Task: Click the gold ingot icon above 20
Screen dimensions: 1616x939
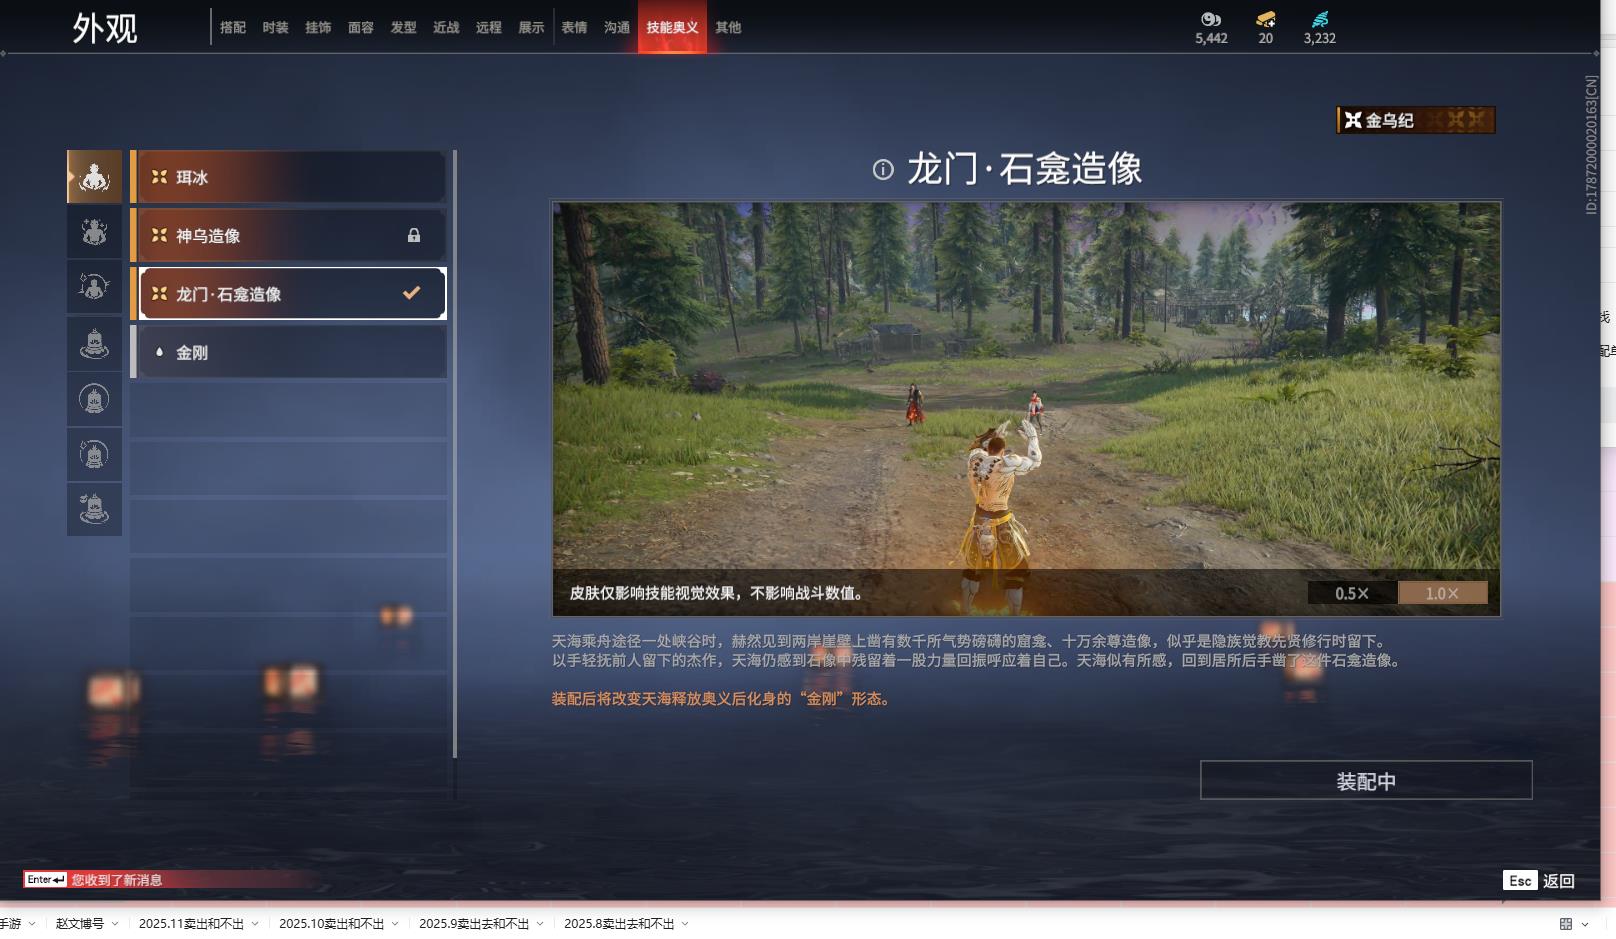Action: pyautogui.click(x=1266, y=19)
